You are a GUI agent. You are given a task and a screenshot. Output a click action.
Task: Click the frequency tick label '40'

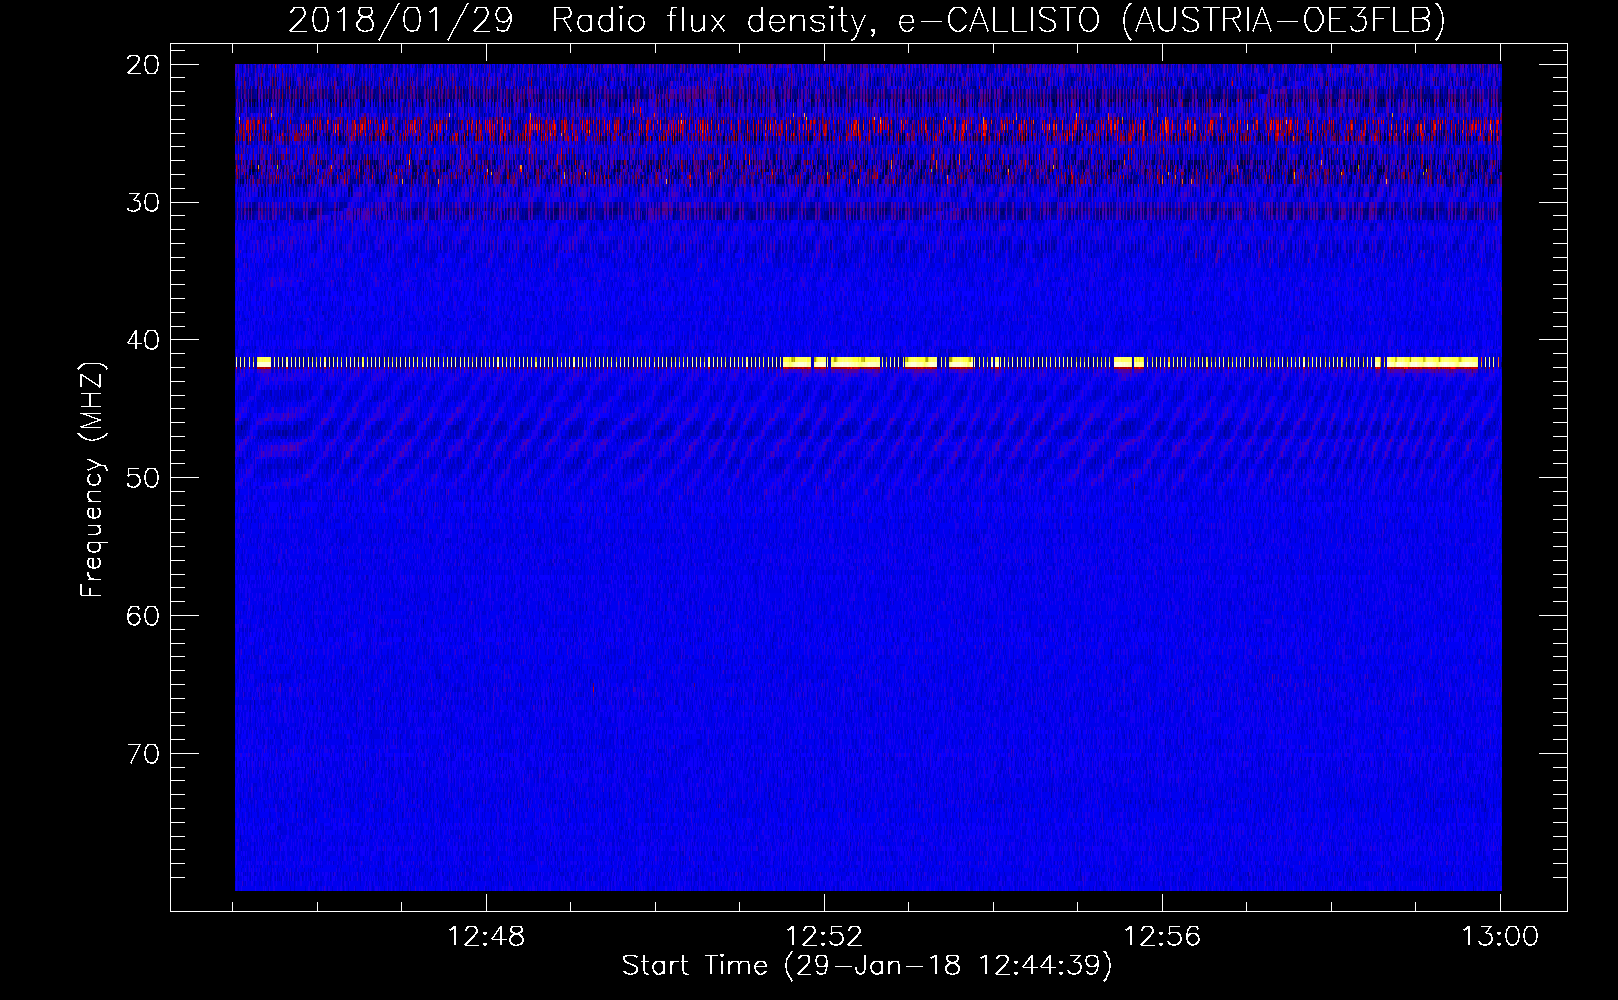tap(144, 340)
